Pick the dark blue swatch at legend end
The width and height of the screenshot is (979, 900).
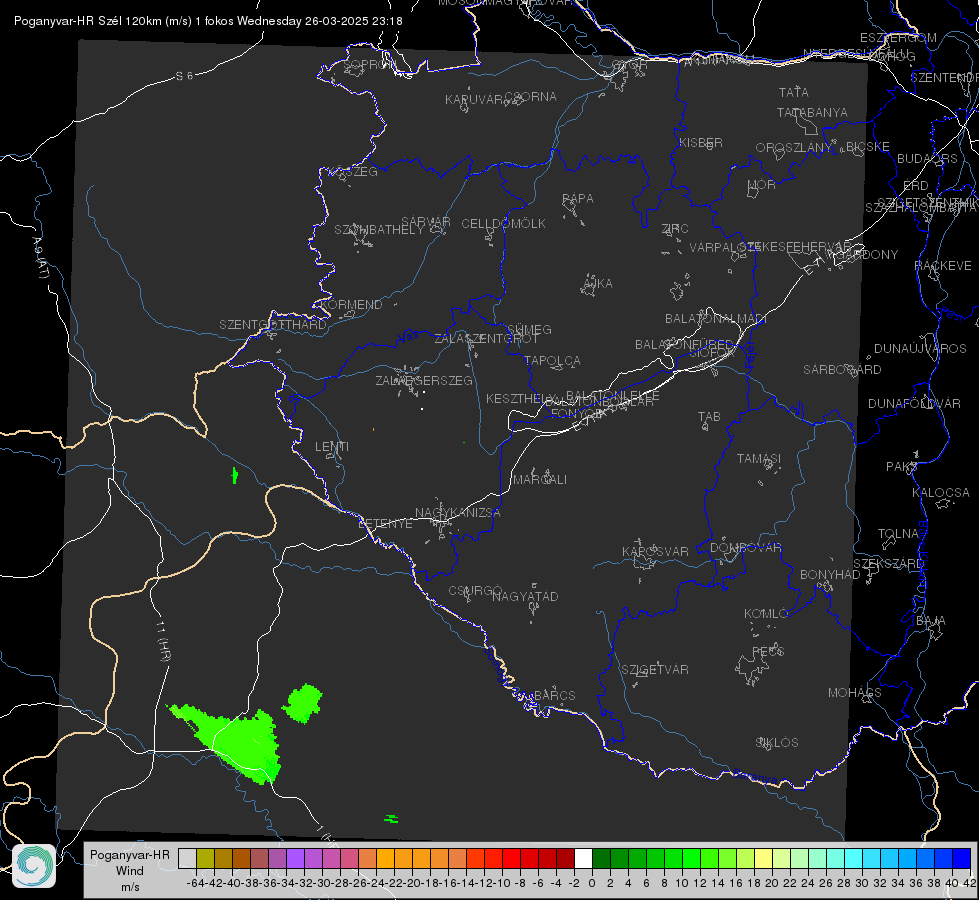[962, 858]
